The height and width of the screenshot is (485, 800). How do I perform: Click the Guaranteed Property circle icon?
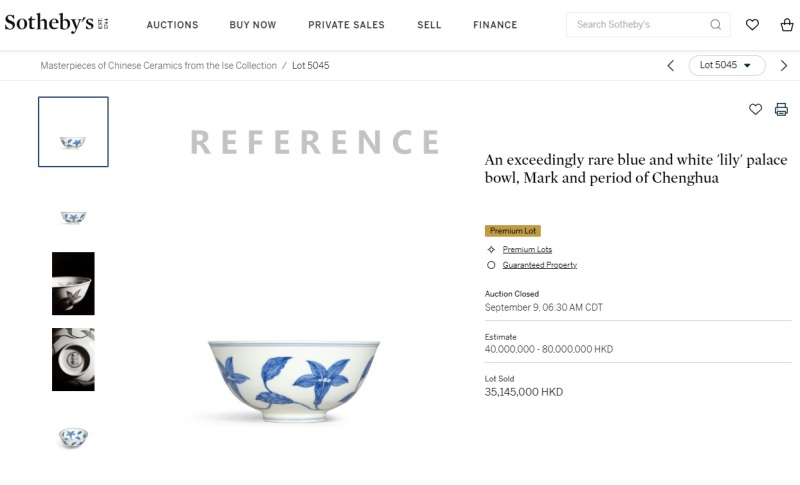click(491, 265)
